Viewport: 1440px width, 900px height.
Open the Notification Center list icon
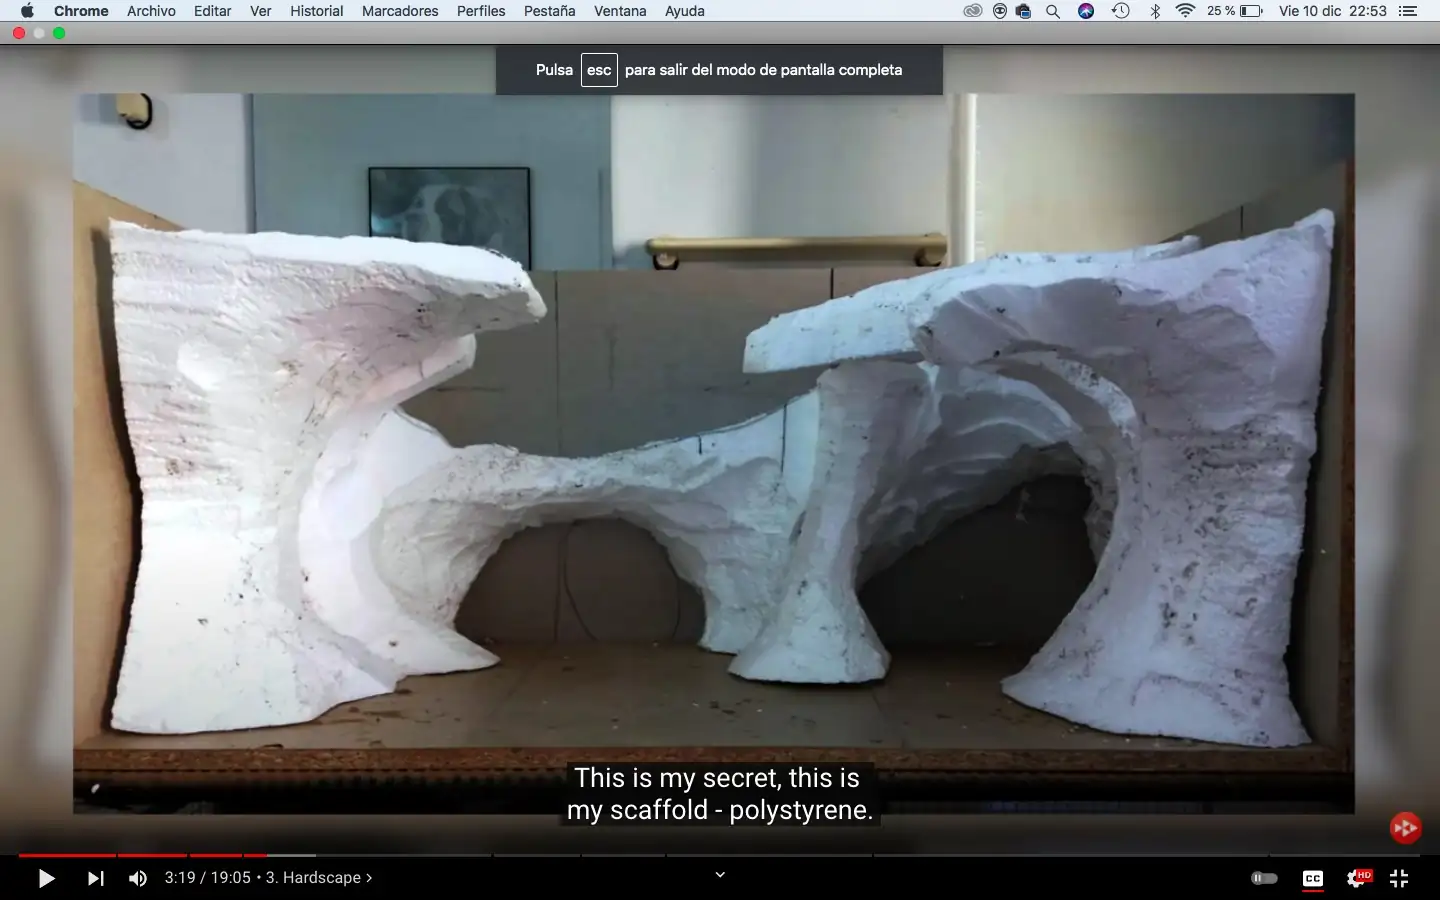pos(1408,11)
